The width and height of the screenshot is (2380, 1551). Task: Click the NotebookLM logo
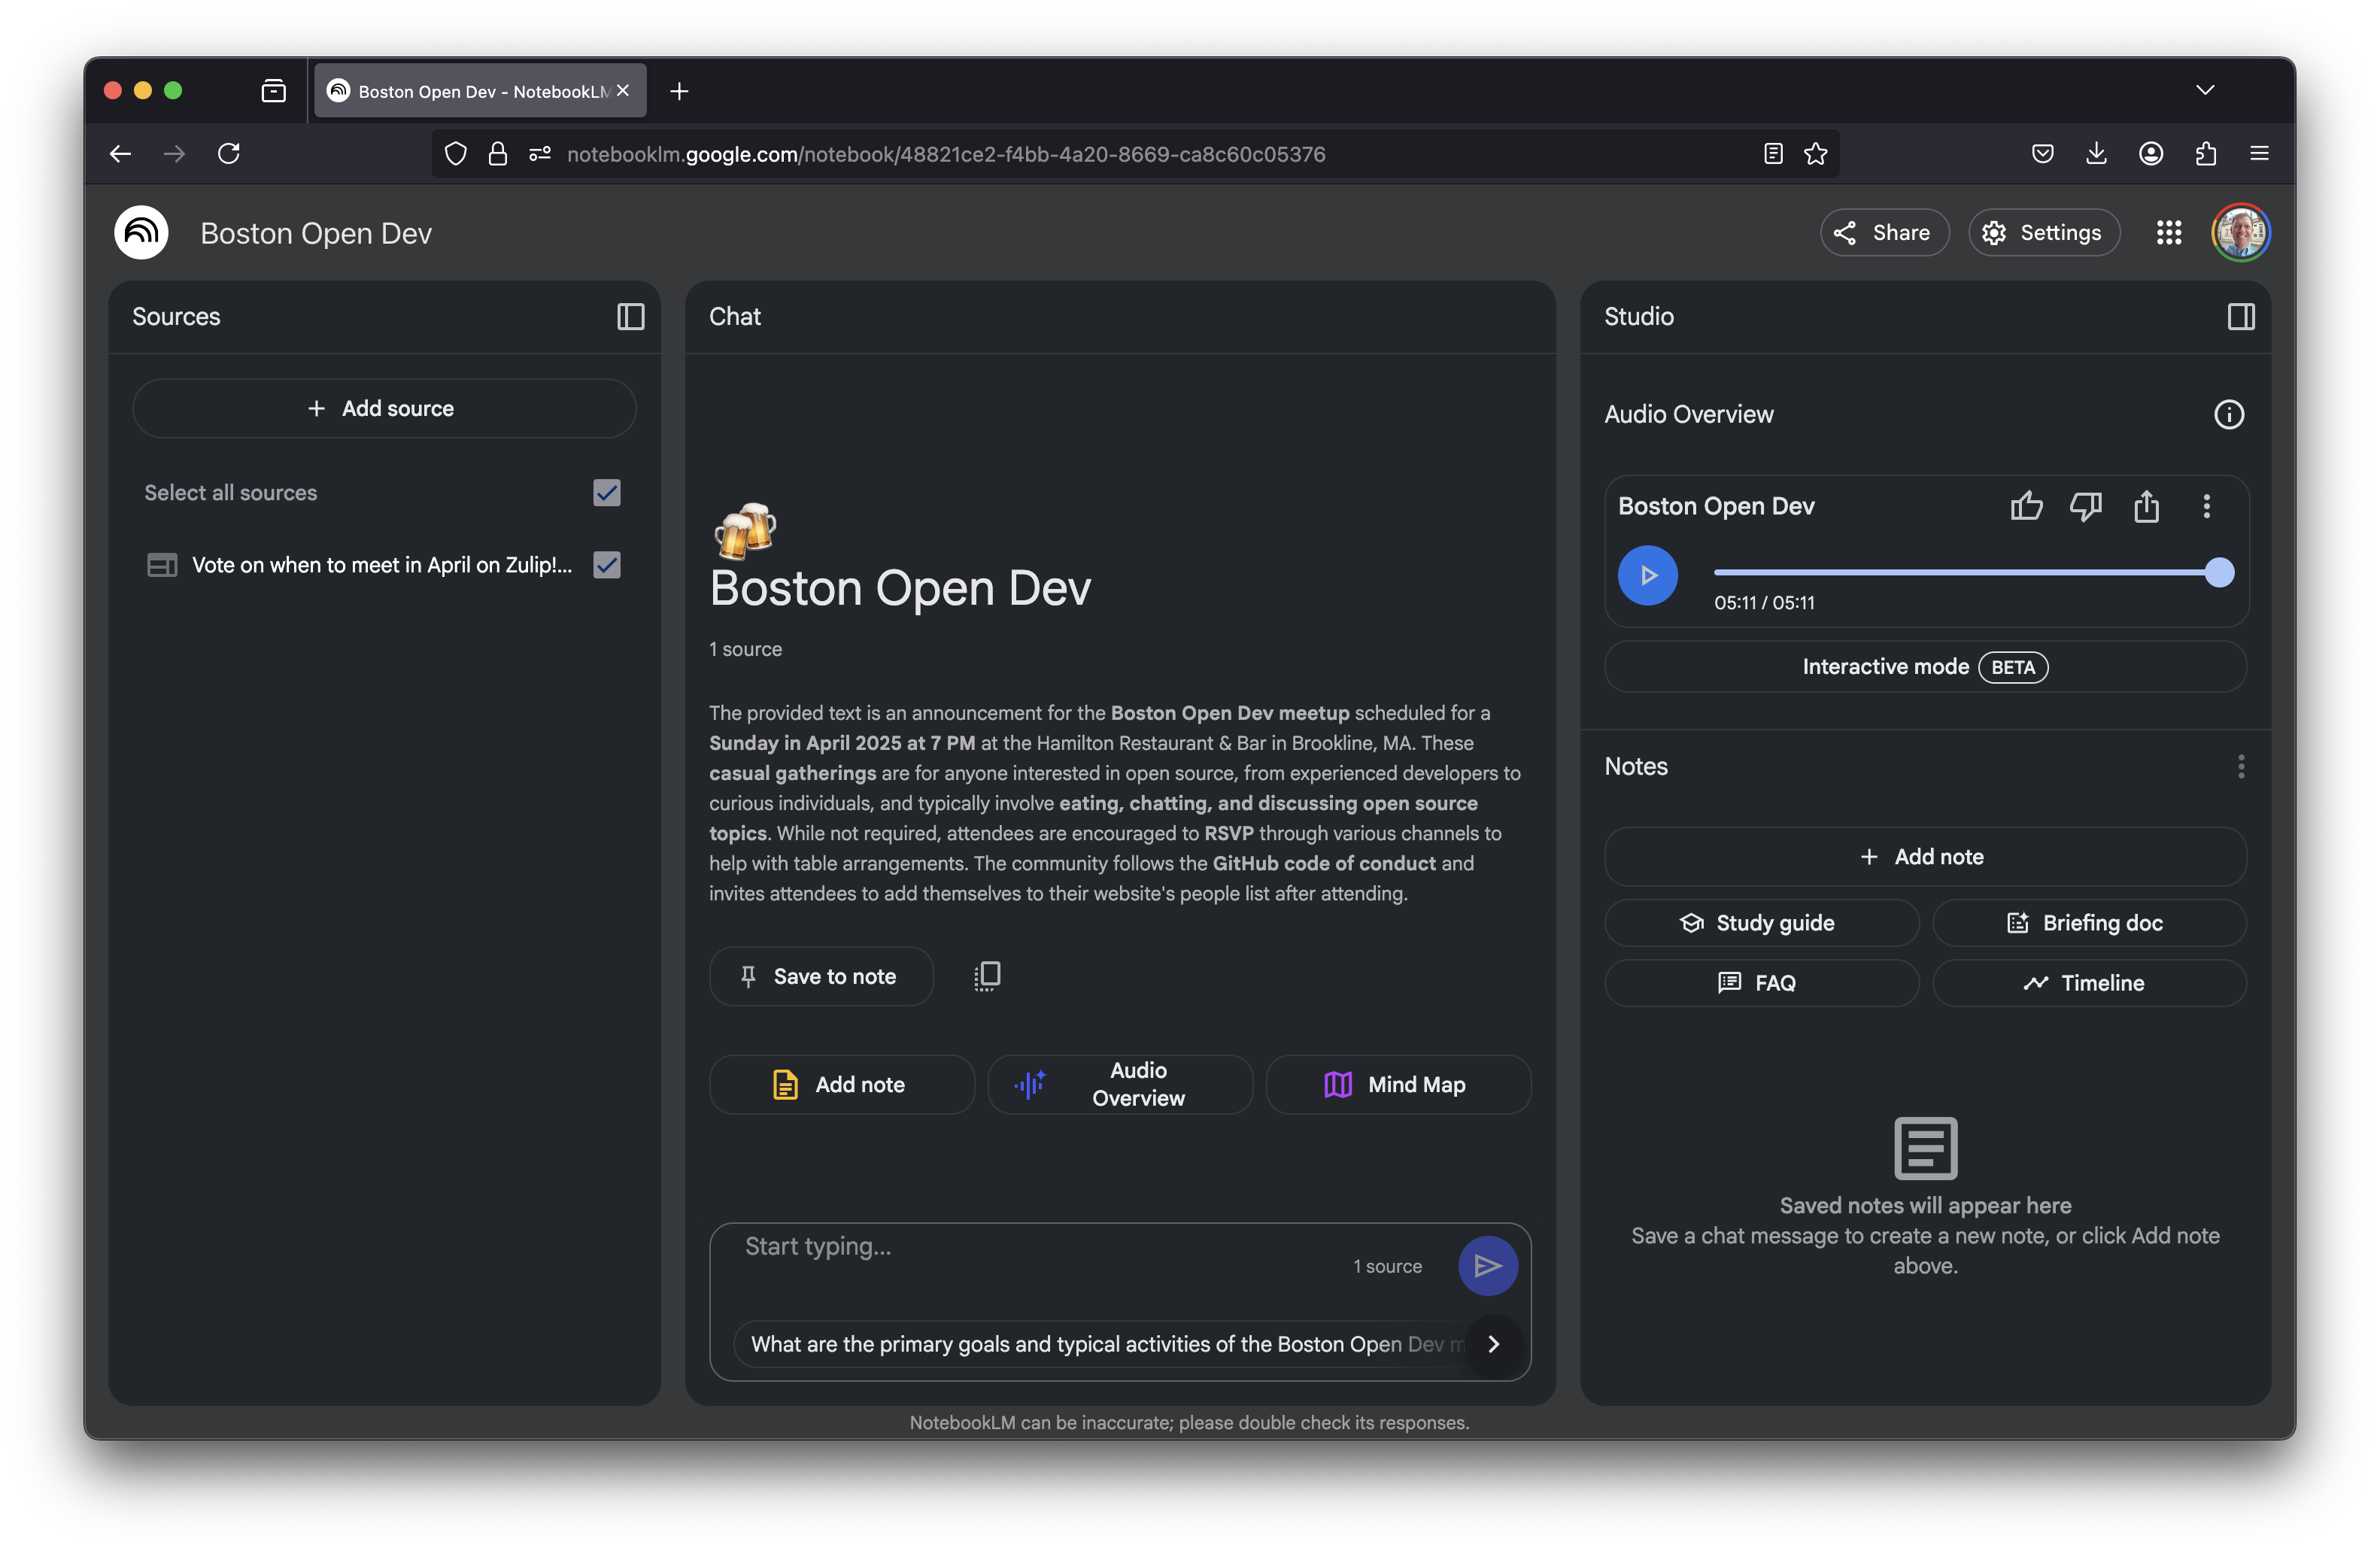(x=141, y=233)
